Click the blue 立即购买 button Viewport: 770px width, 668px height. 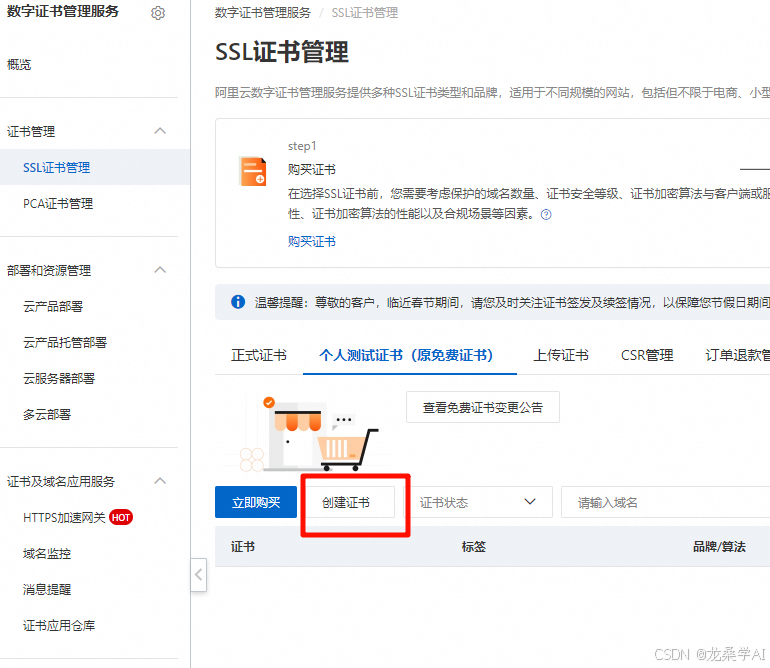coord(256,502)
